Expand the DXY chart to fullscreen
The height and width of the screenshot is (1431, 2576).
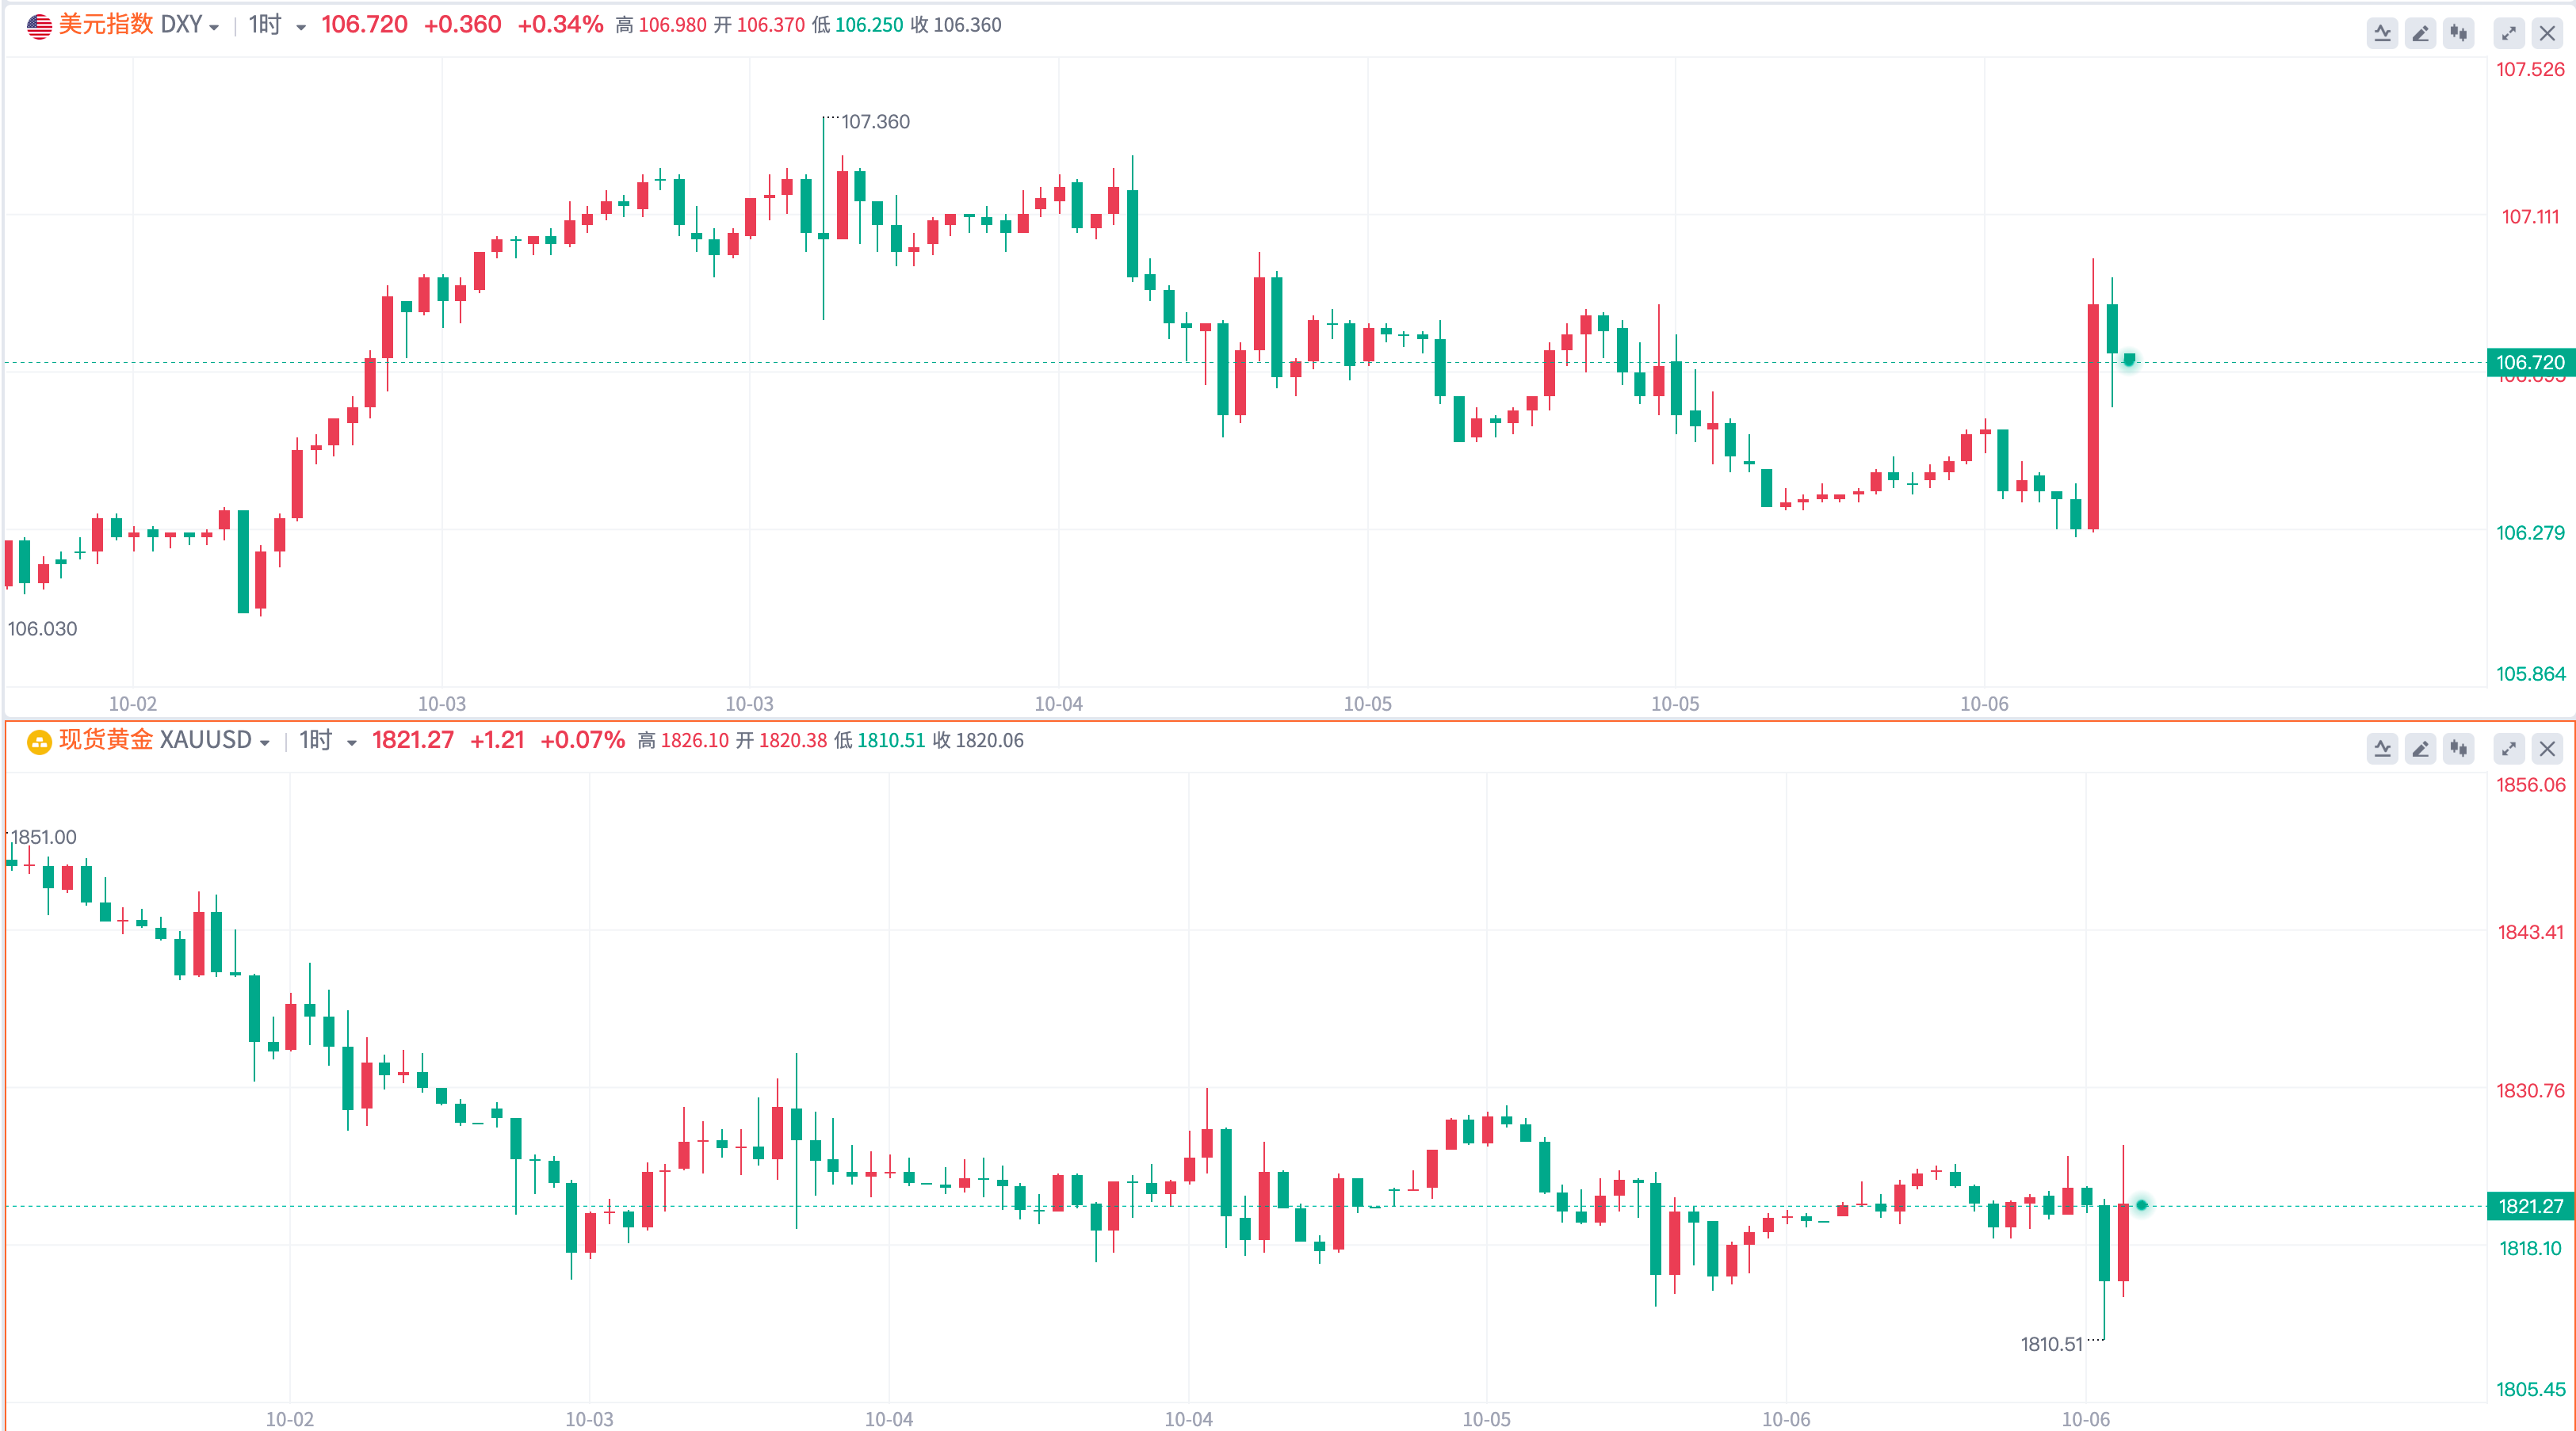point(2509,34)
